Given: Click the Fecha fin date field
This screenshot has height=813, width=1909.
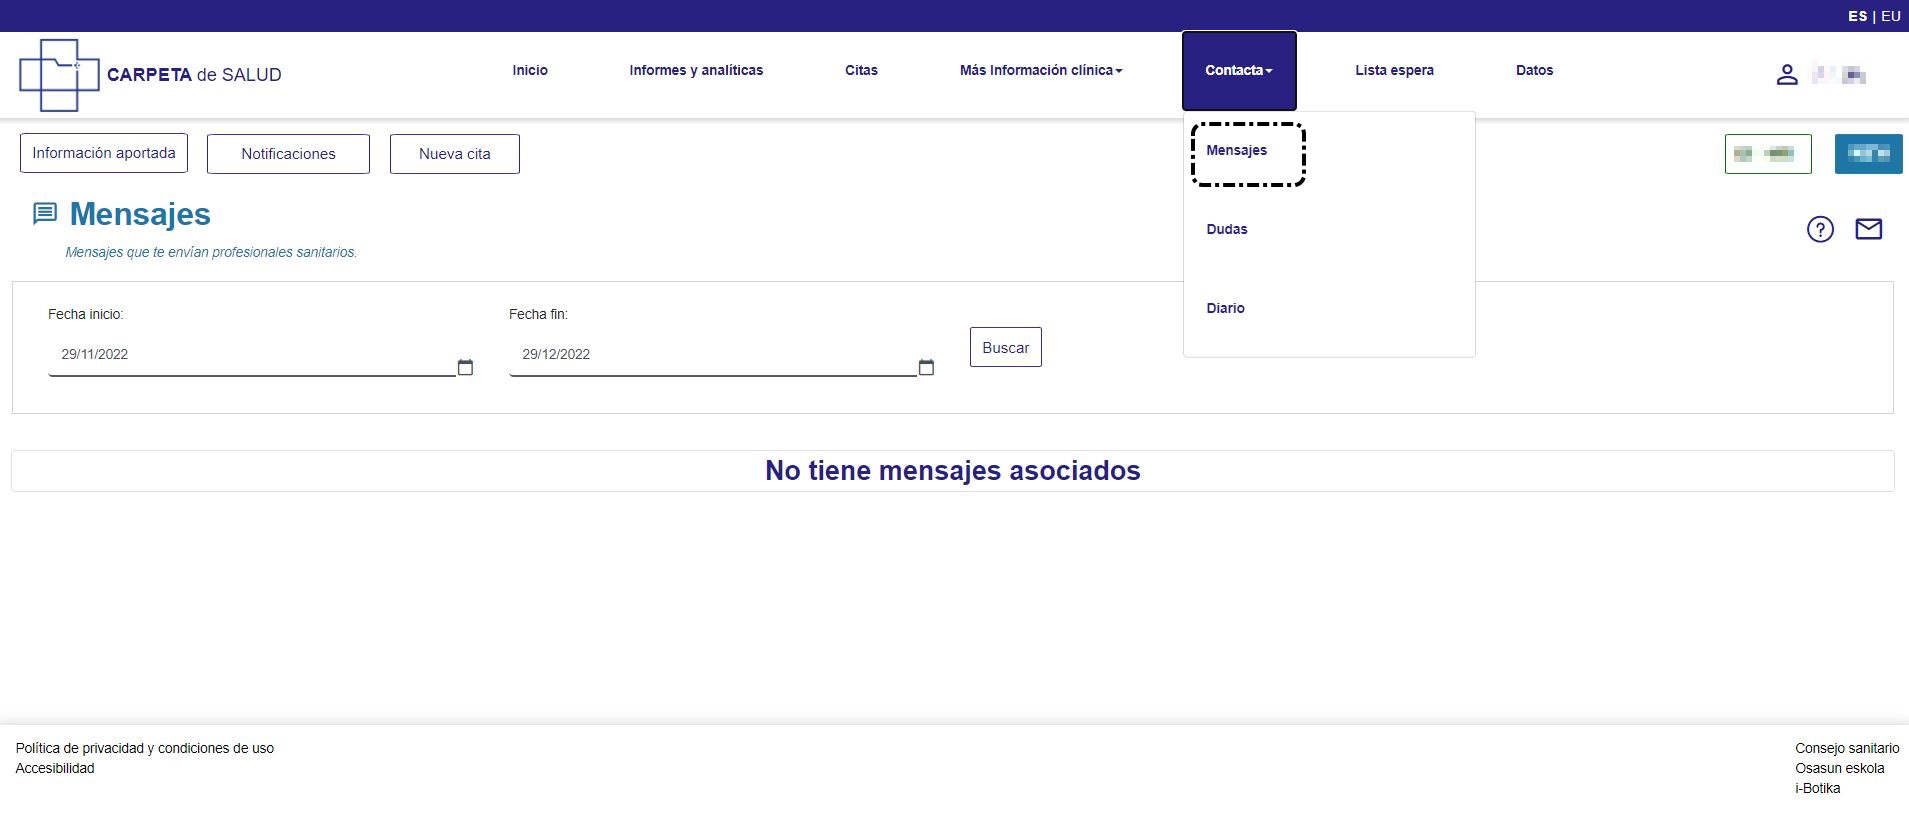Looking at the screenshot, I should (x=713, y=355).
